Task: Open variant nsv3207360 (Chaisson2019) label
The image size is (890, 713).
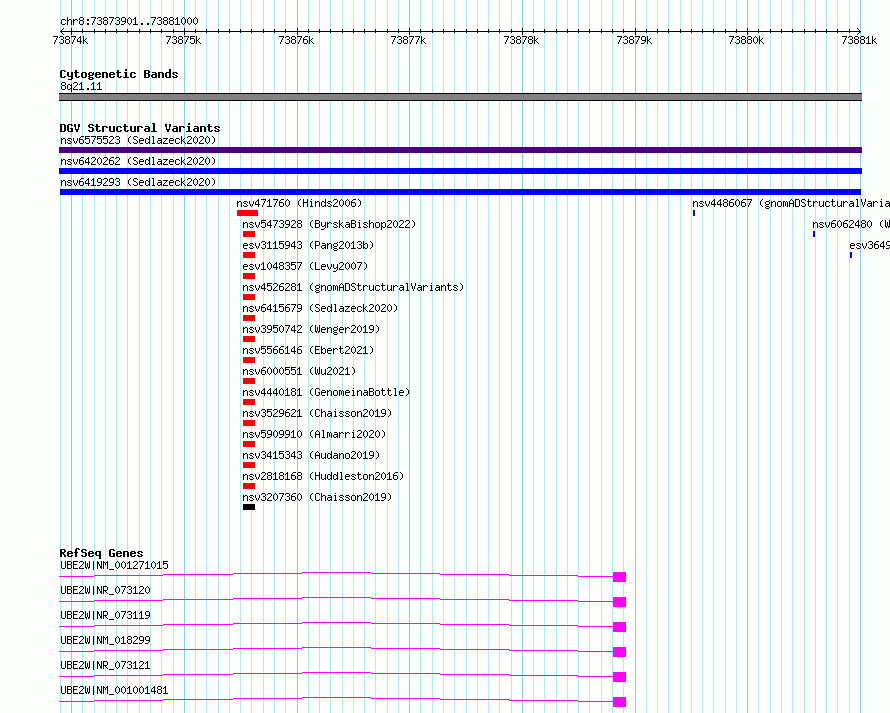Action: click(317, 497)
